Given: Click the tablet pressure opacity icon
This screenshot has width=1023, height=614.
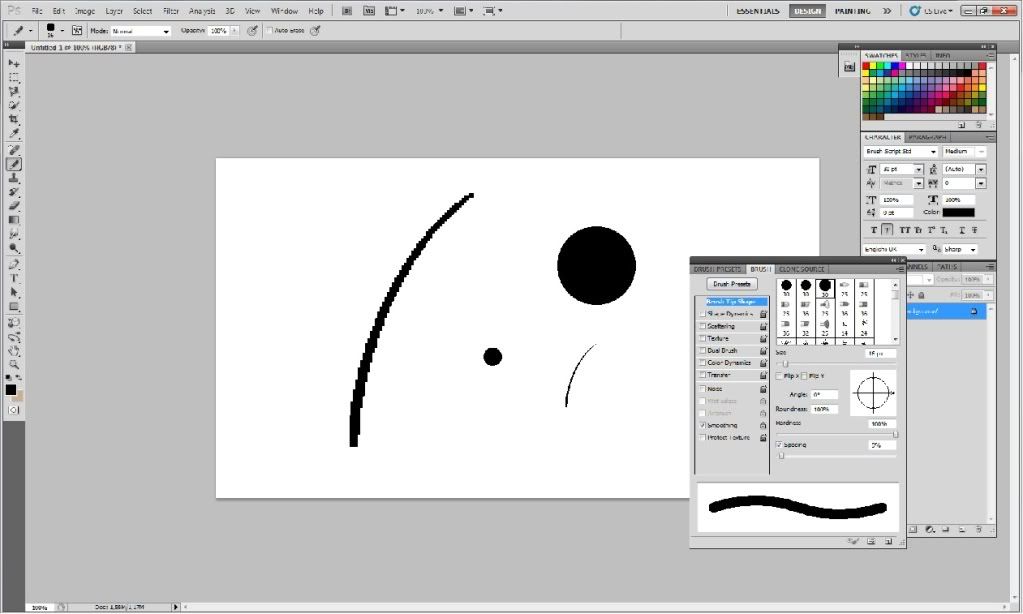Looking at the screenshot, I should tap(252, 31).
